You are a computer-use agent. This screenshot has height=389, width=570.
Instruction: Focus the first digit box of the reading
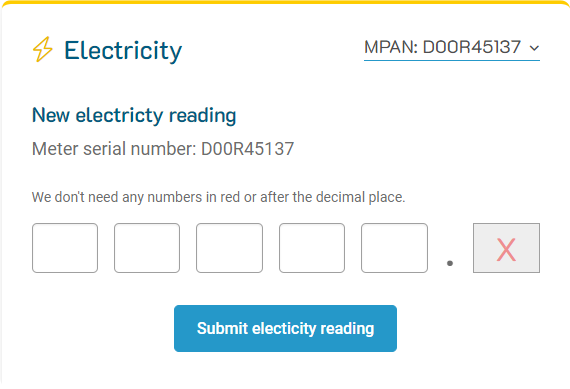pos(65,248)
